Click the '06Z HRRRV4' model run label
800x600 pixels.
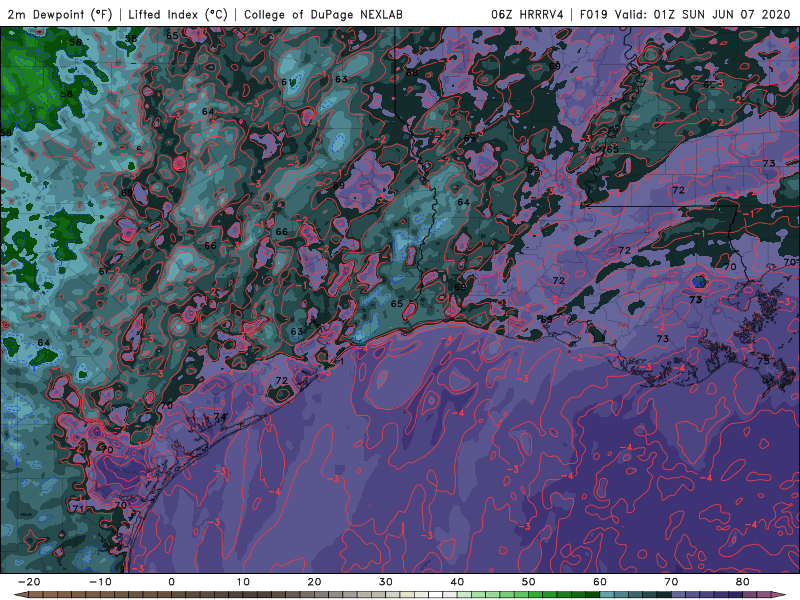point(528,14)
